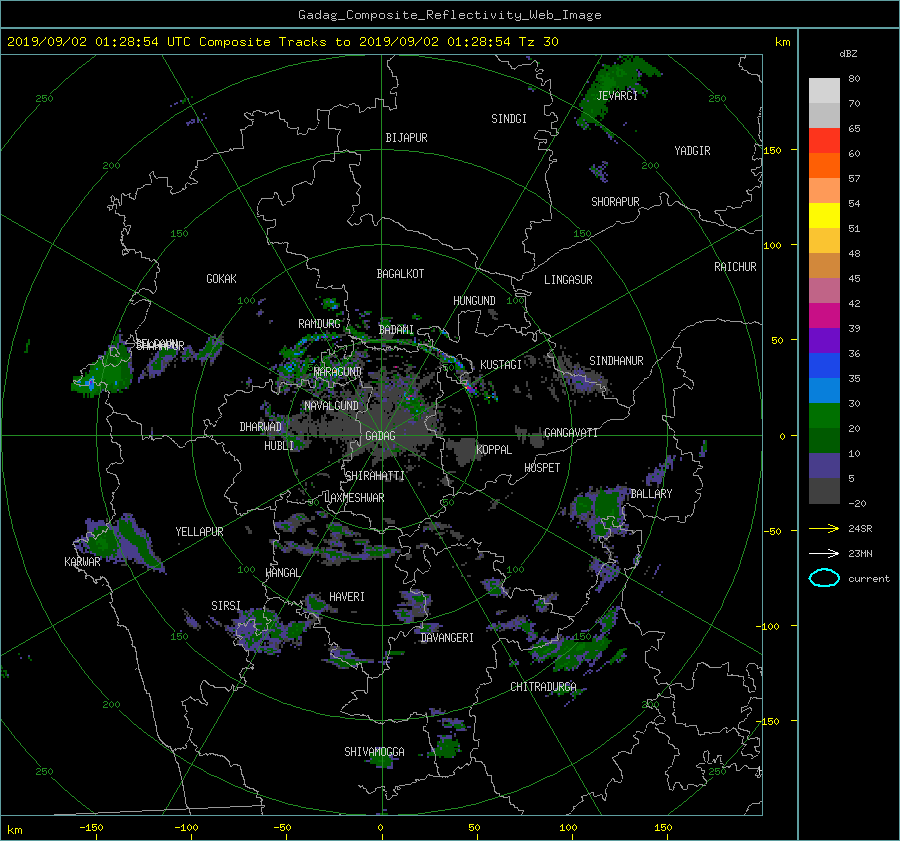
Task: Click the RAMDURG city label
Action: [319, 324]
